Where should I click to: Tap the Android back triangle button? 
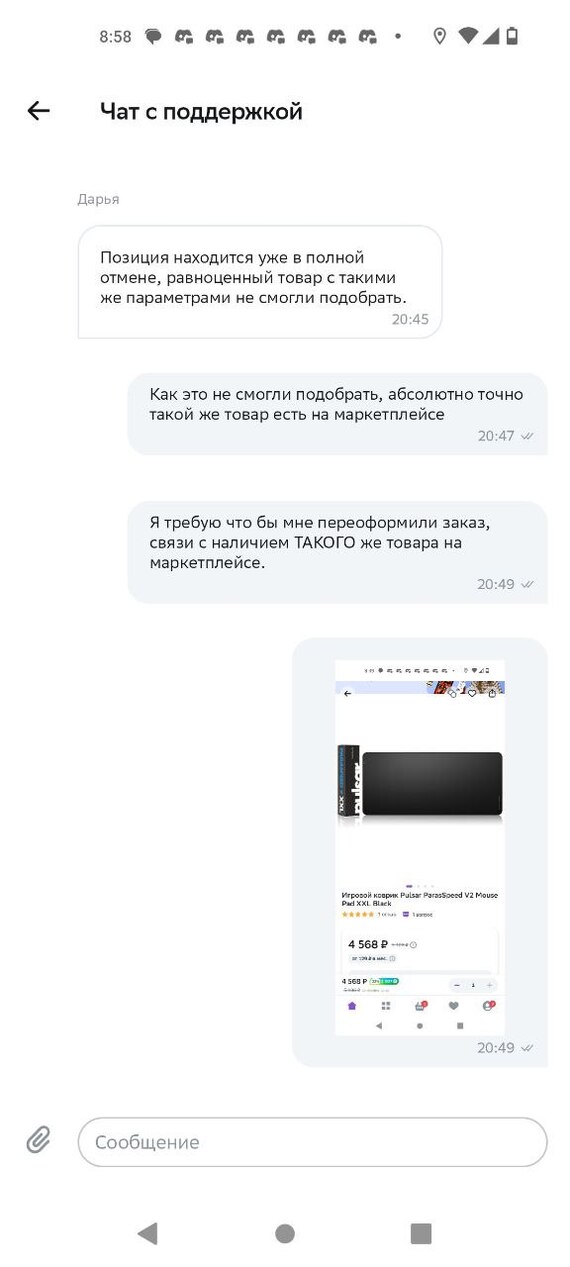[148, 1233]
